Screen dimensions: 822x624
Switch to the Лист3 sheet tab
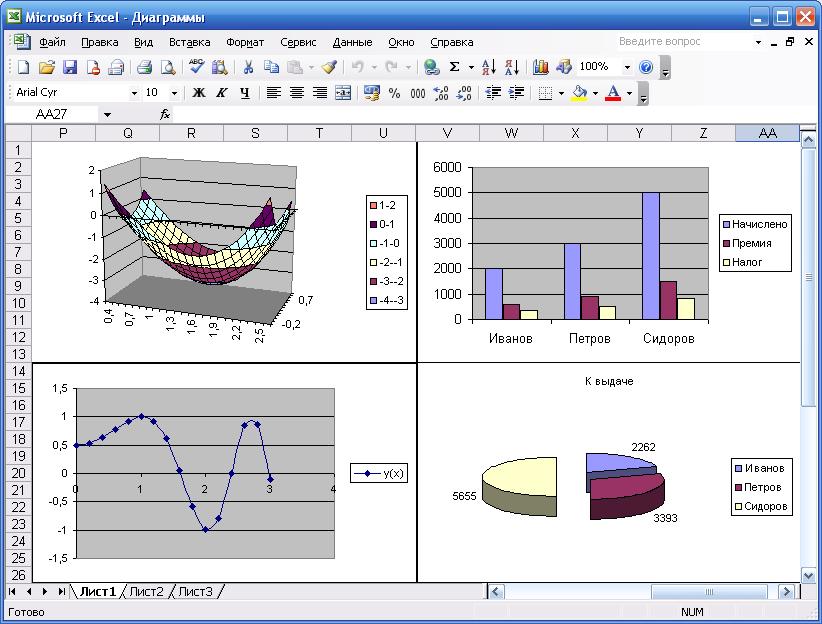pos(196,591)
